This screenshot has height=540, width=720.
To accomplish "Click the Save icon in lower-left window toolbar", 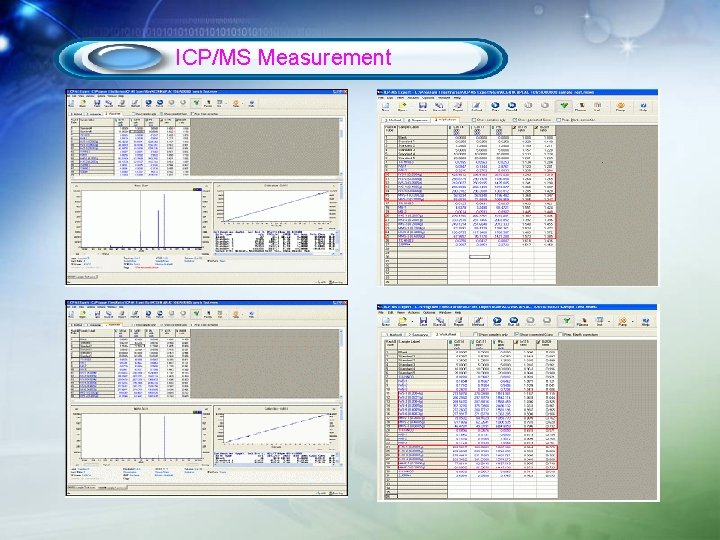I will tap(97, 315).
